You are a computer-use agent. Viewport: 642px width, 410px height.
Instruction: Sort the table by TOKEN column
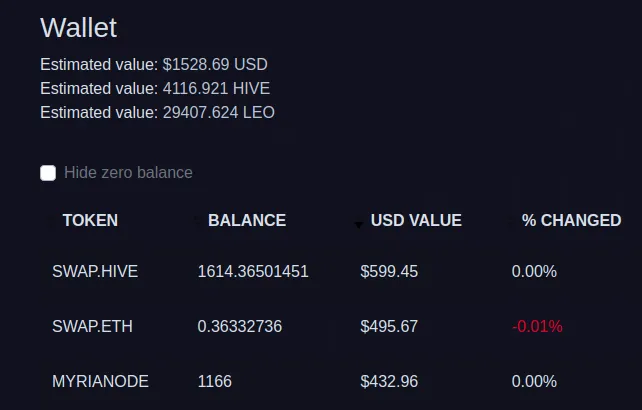(x=90, y=220)
